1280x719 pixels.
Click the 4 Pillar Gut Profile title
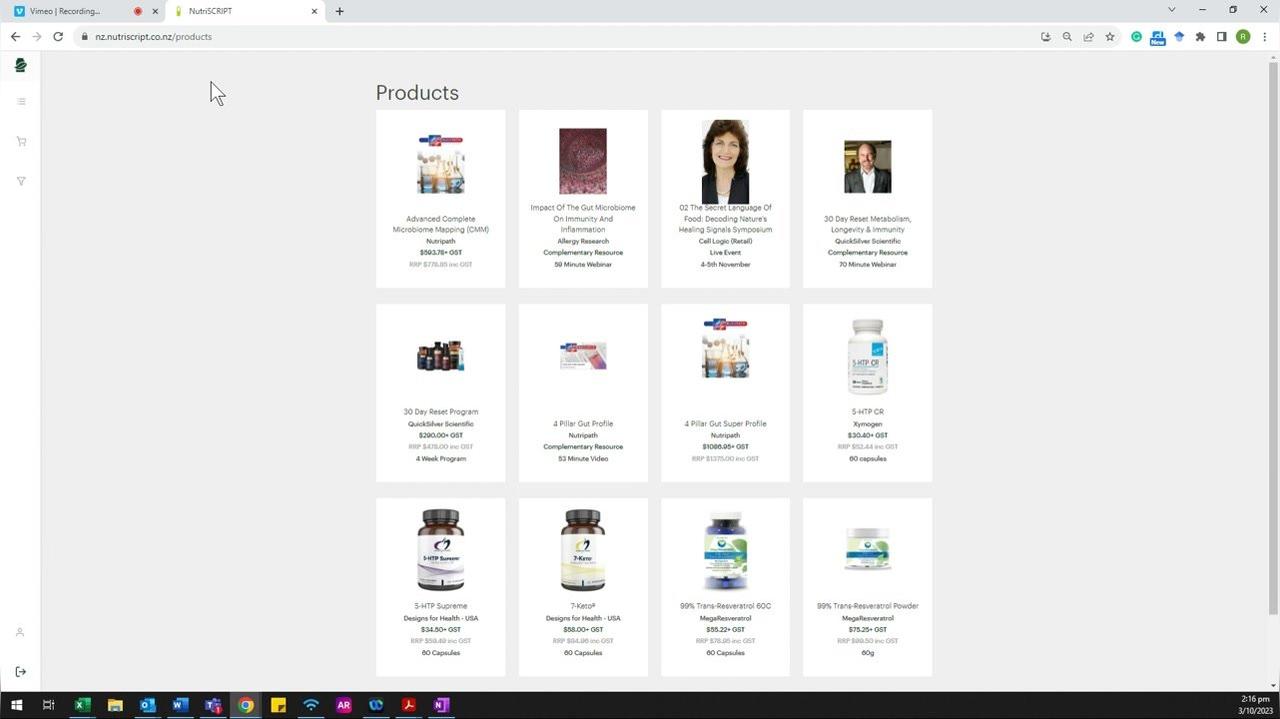click(x=583, y=424)
